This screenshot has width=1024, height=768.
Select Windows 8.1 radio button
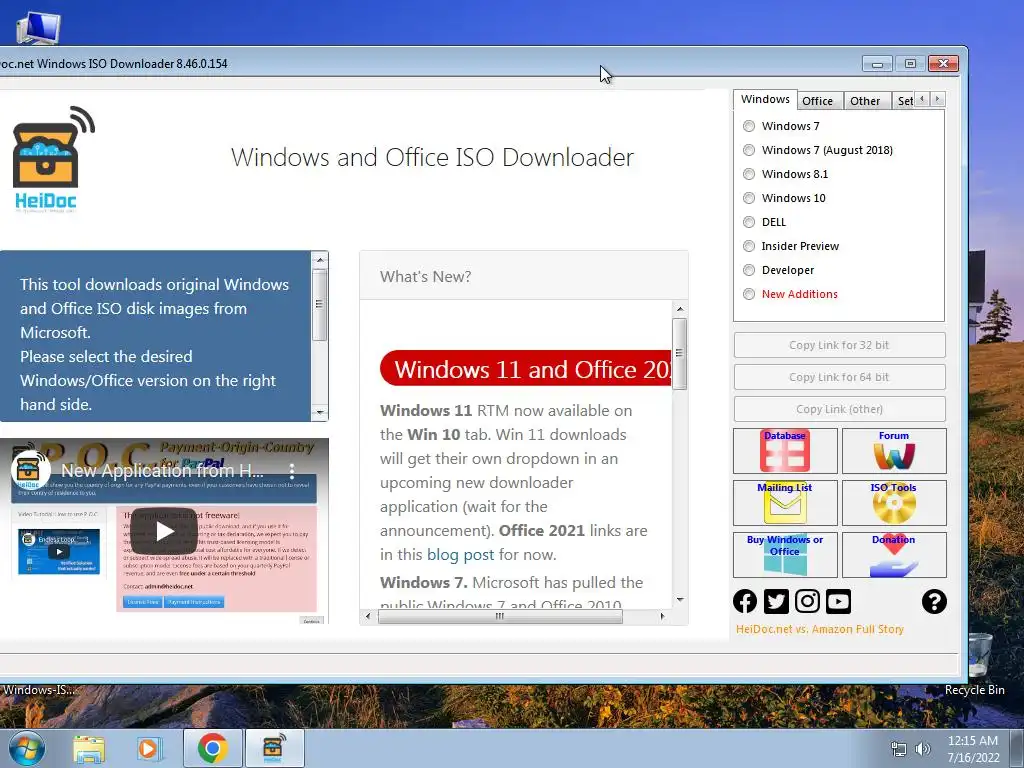click(749, 174)
